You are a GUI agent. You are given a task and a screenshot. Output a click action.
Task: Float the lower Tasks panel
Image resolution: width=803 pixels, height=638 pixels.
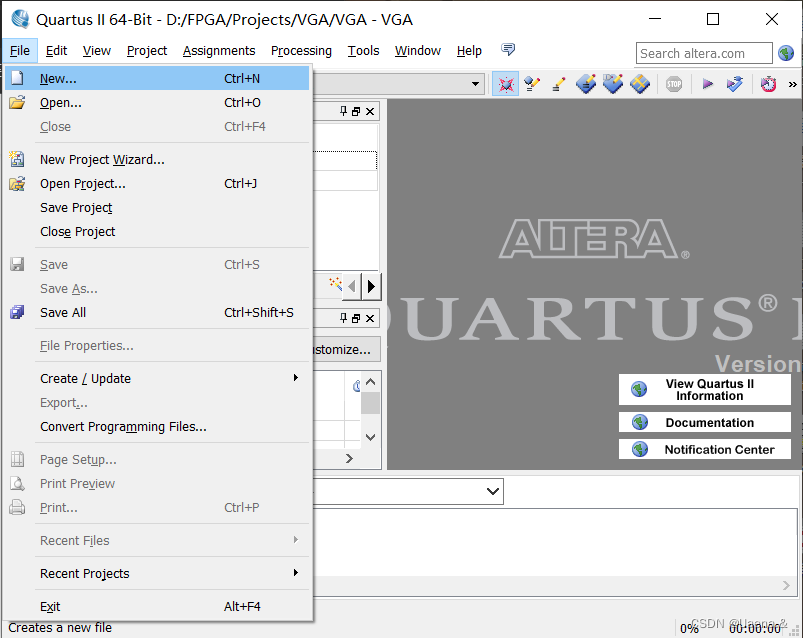point(356,318)
